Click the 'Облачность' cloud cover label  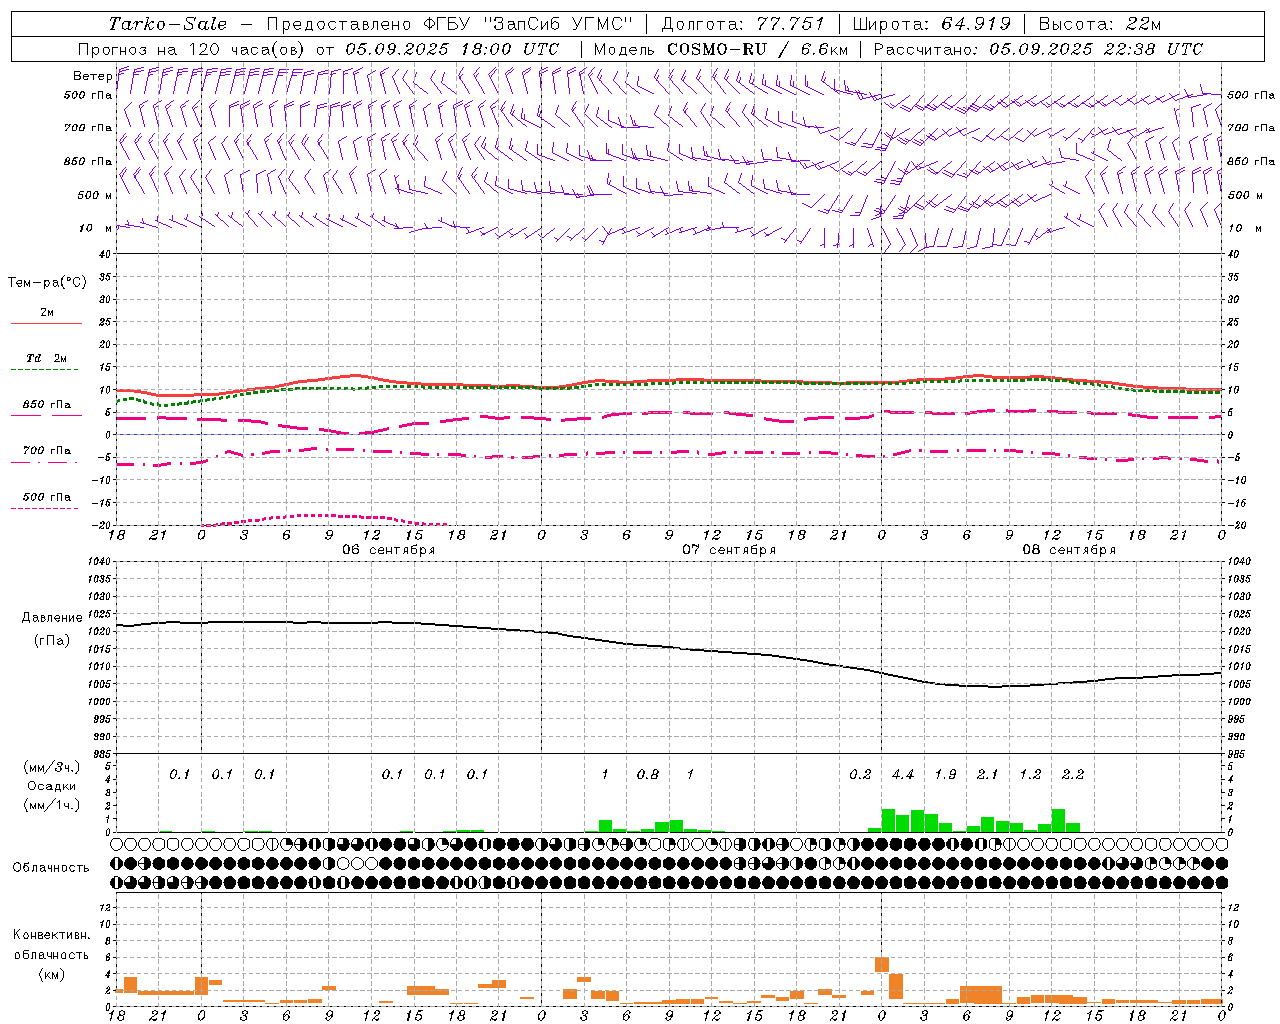click(51, 868)
